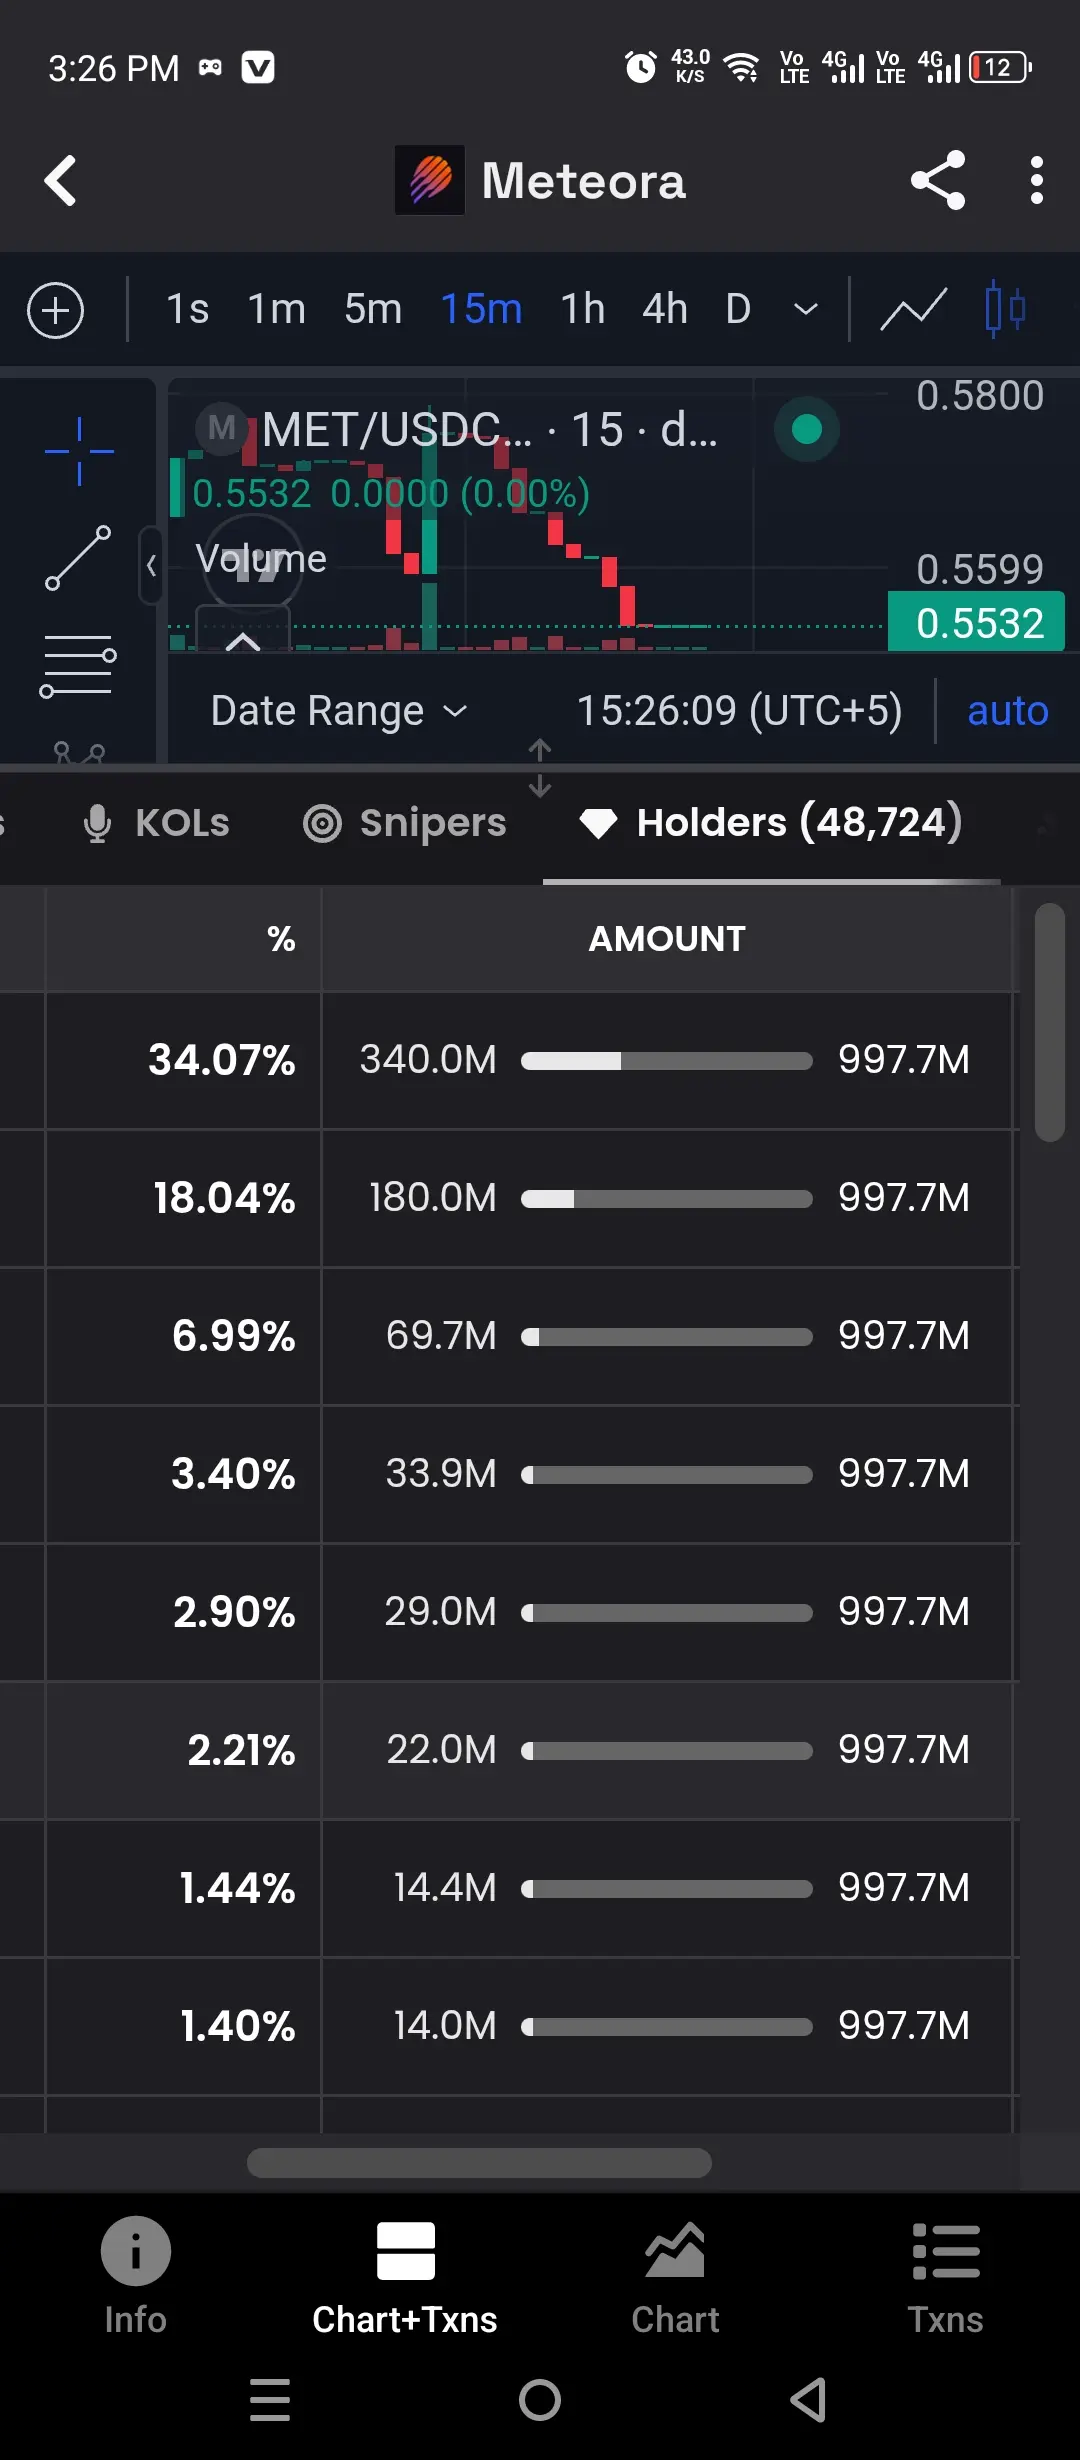Open the horizontal lines drawing tool

click(78, 666)
